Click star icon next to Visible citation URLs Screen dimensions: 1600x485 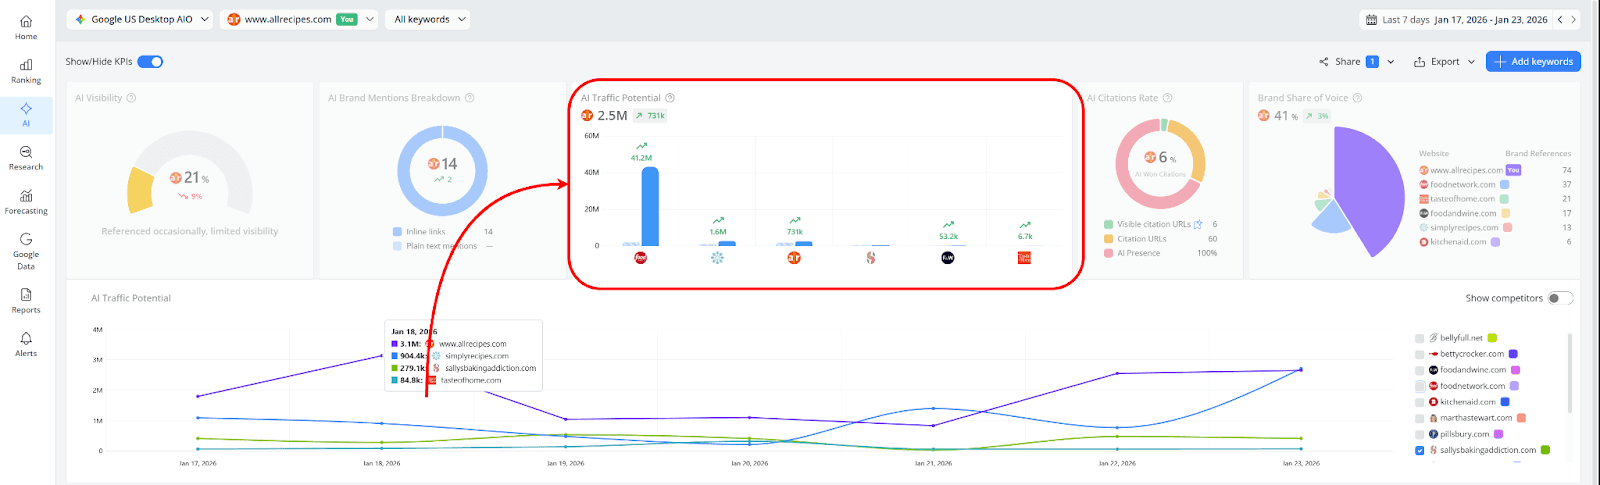coord(1198,224)
